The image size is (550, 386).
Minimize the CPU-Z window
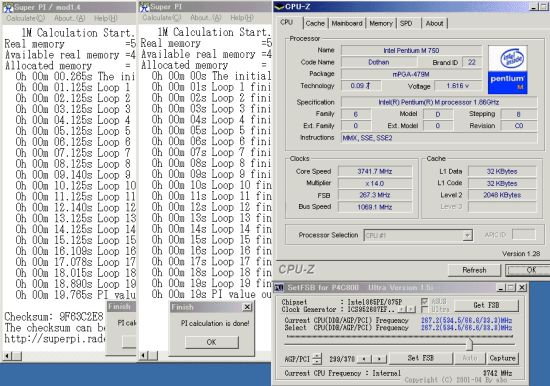click(x=533, y=7)
